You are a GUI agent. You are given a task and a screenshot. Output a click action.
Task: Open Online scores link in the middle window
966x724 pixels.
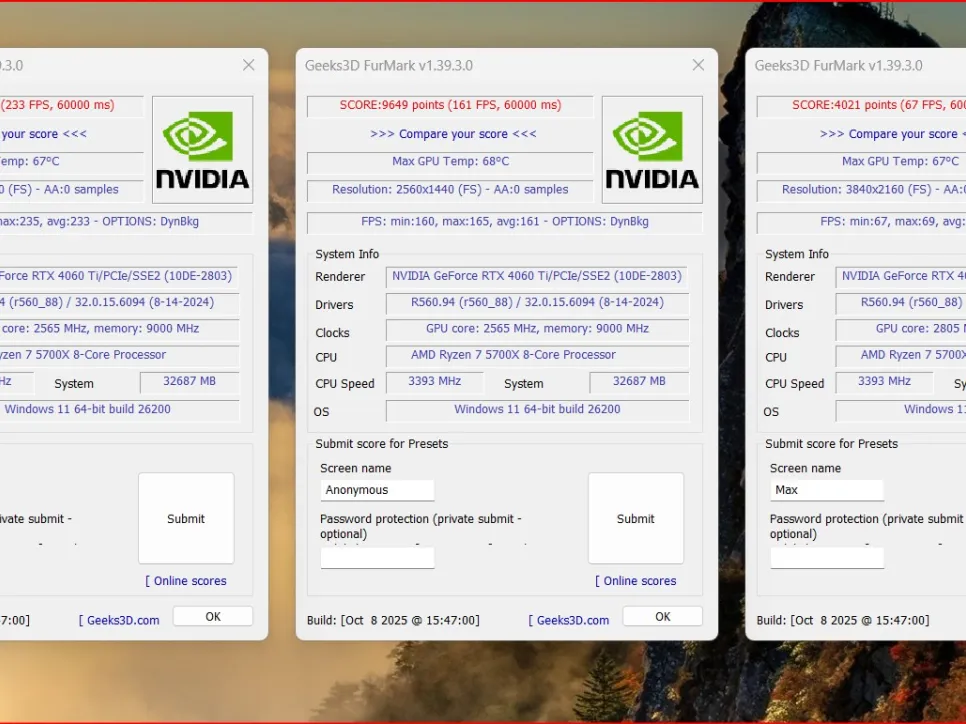coord(635,581)
